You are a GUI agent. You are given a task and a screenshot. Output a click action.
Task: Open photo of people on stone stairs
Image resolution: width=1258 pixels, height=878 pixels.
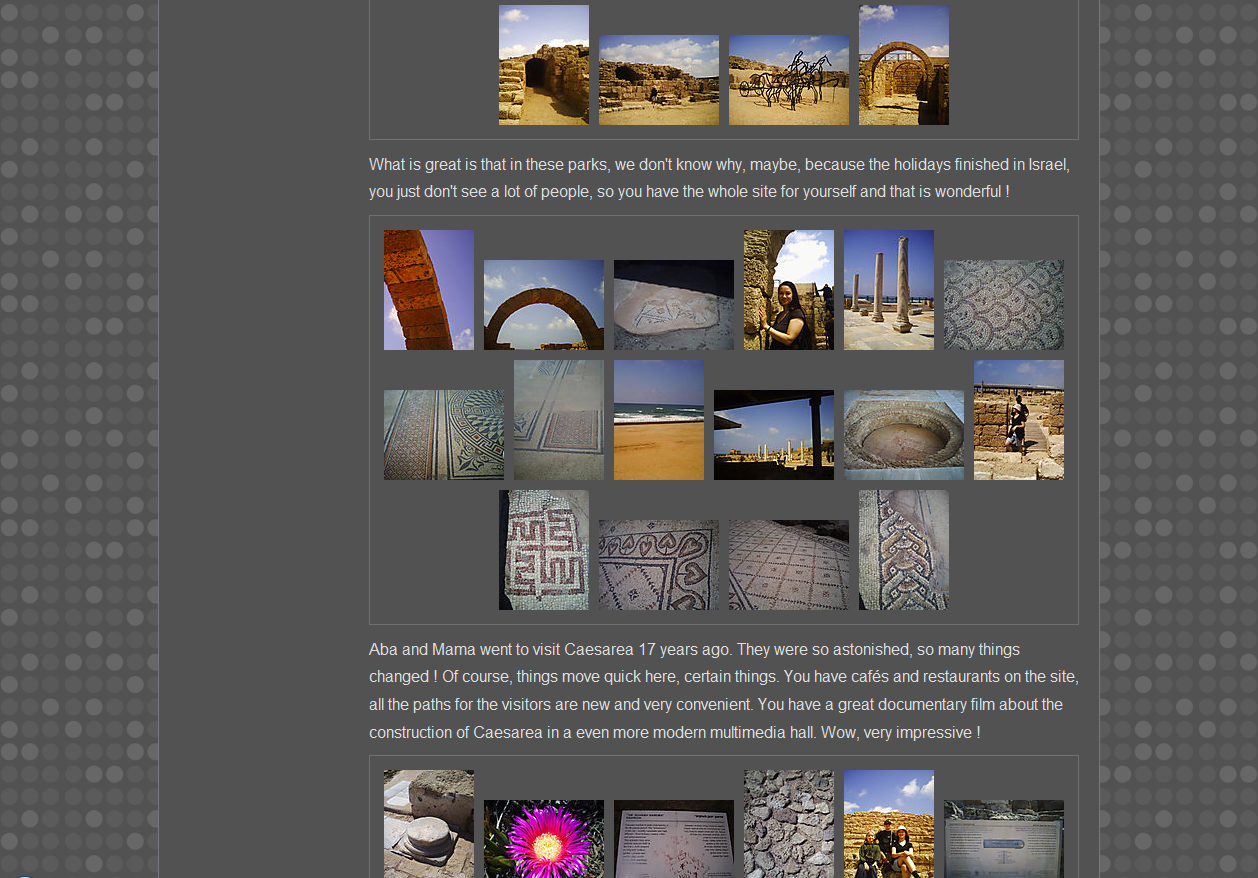[x=1018, y=420]
